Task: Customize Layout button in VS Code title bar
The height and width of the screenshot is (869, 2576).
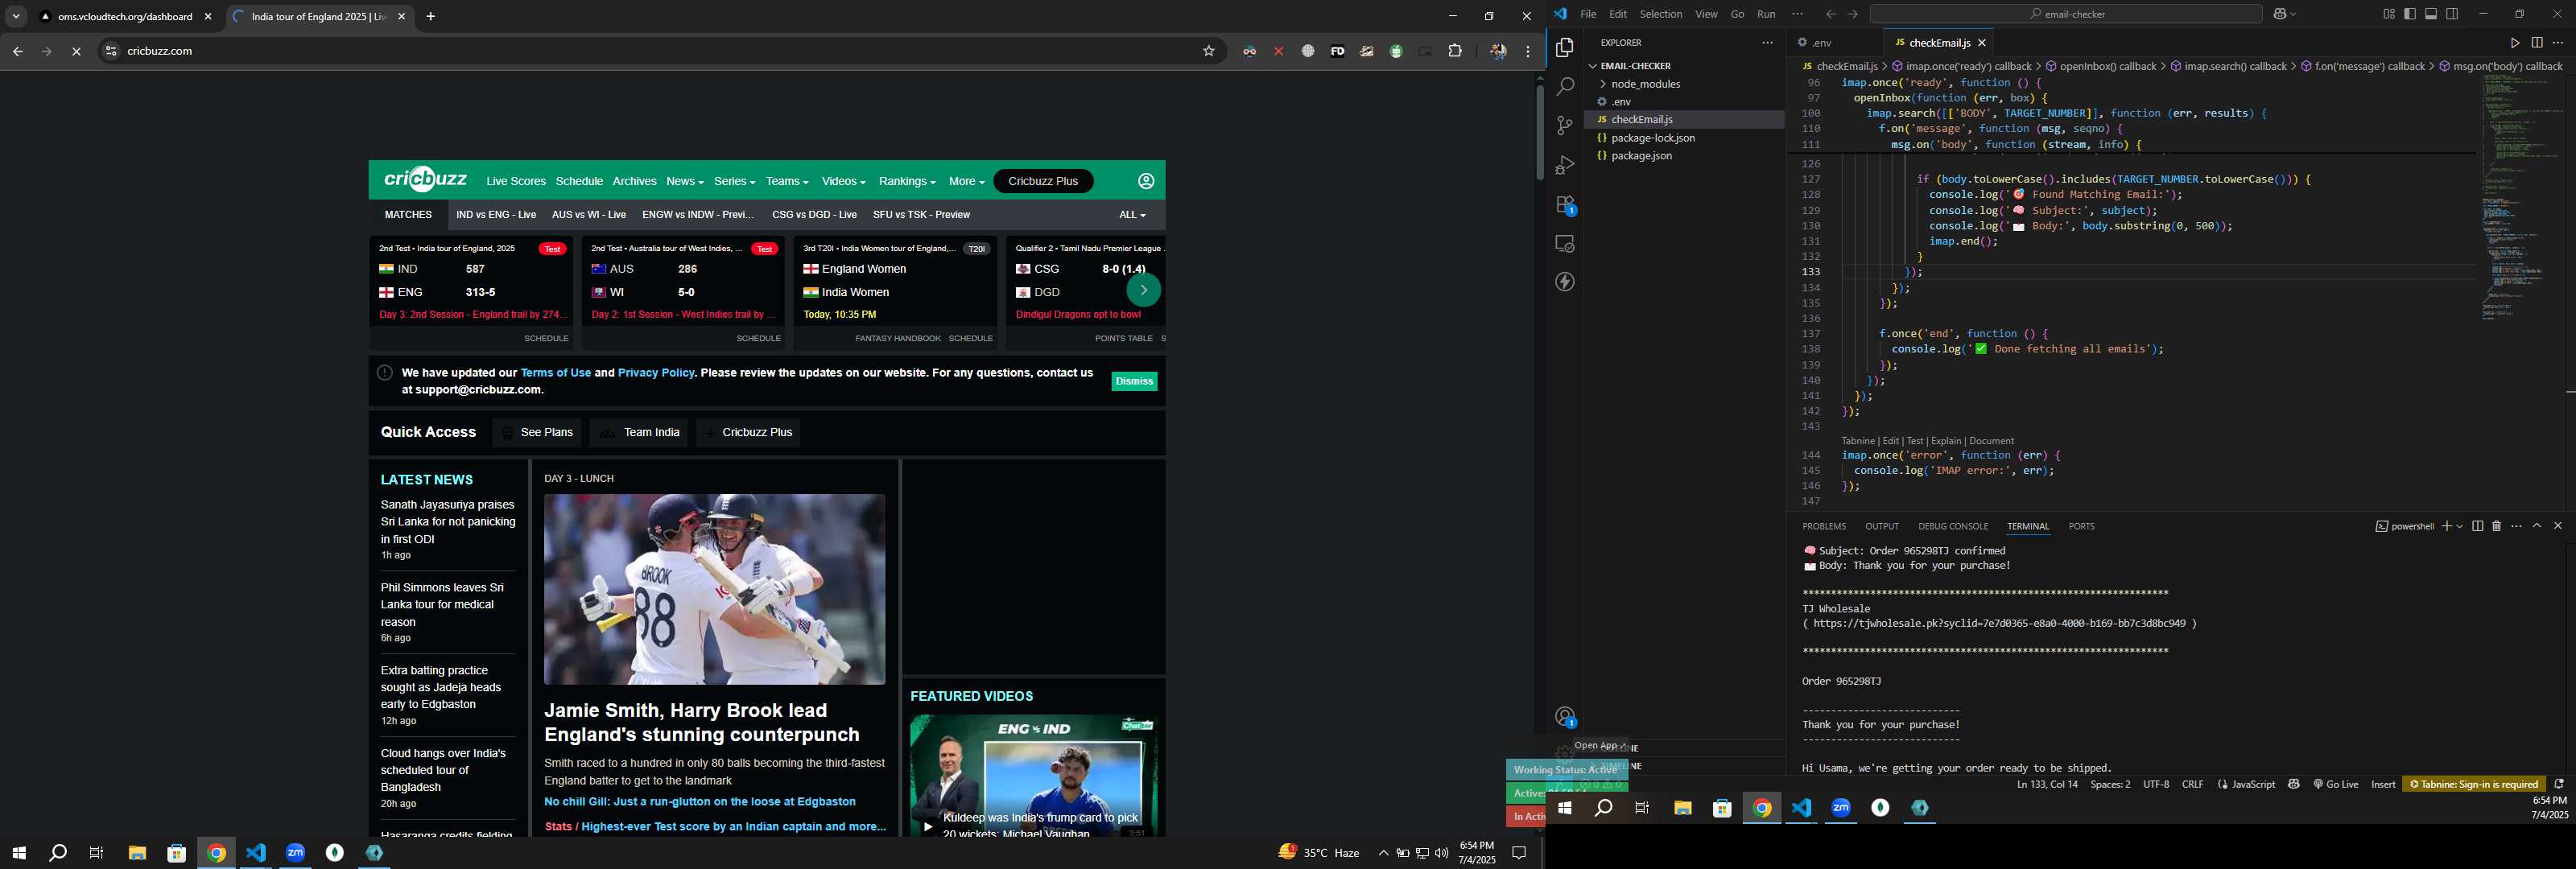Action: click(2388, 14)
